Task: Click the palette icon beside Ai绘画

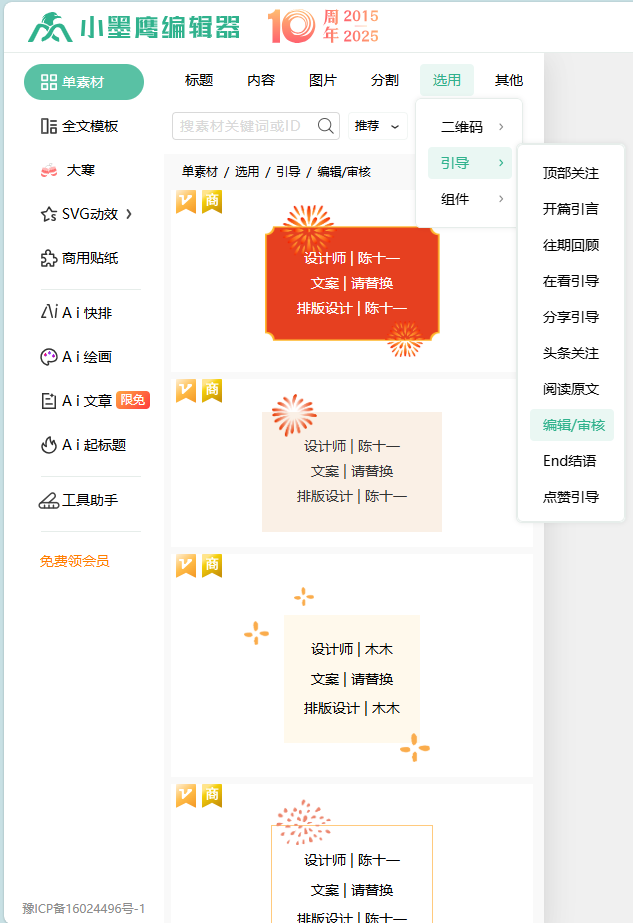Action: [x=49, y=357]
